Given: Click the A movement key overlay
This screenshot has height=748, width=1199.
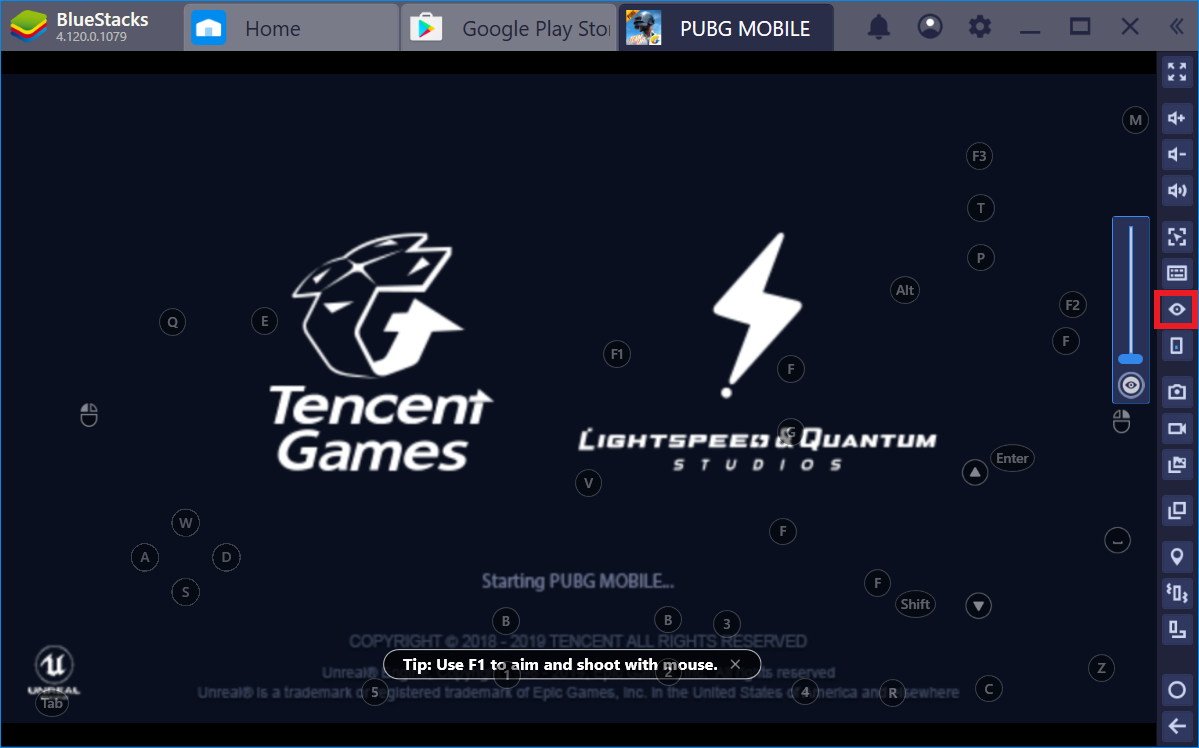Looking at the screenshot, I should pos(145,557).
